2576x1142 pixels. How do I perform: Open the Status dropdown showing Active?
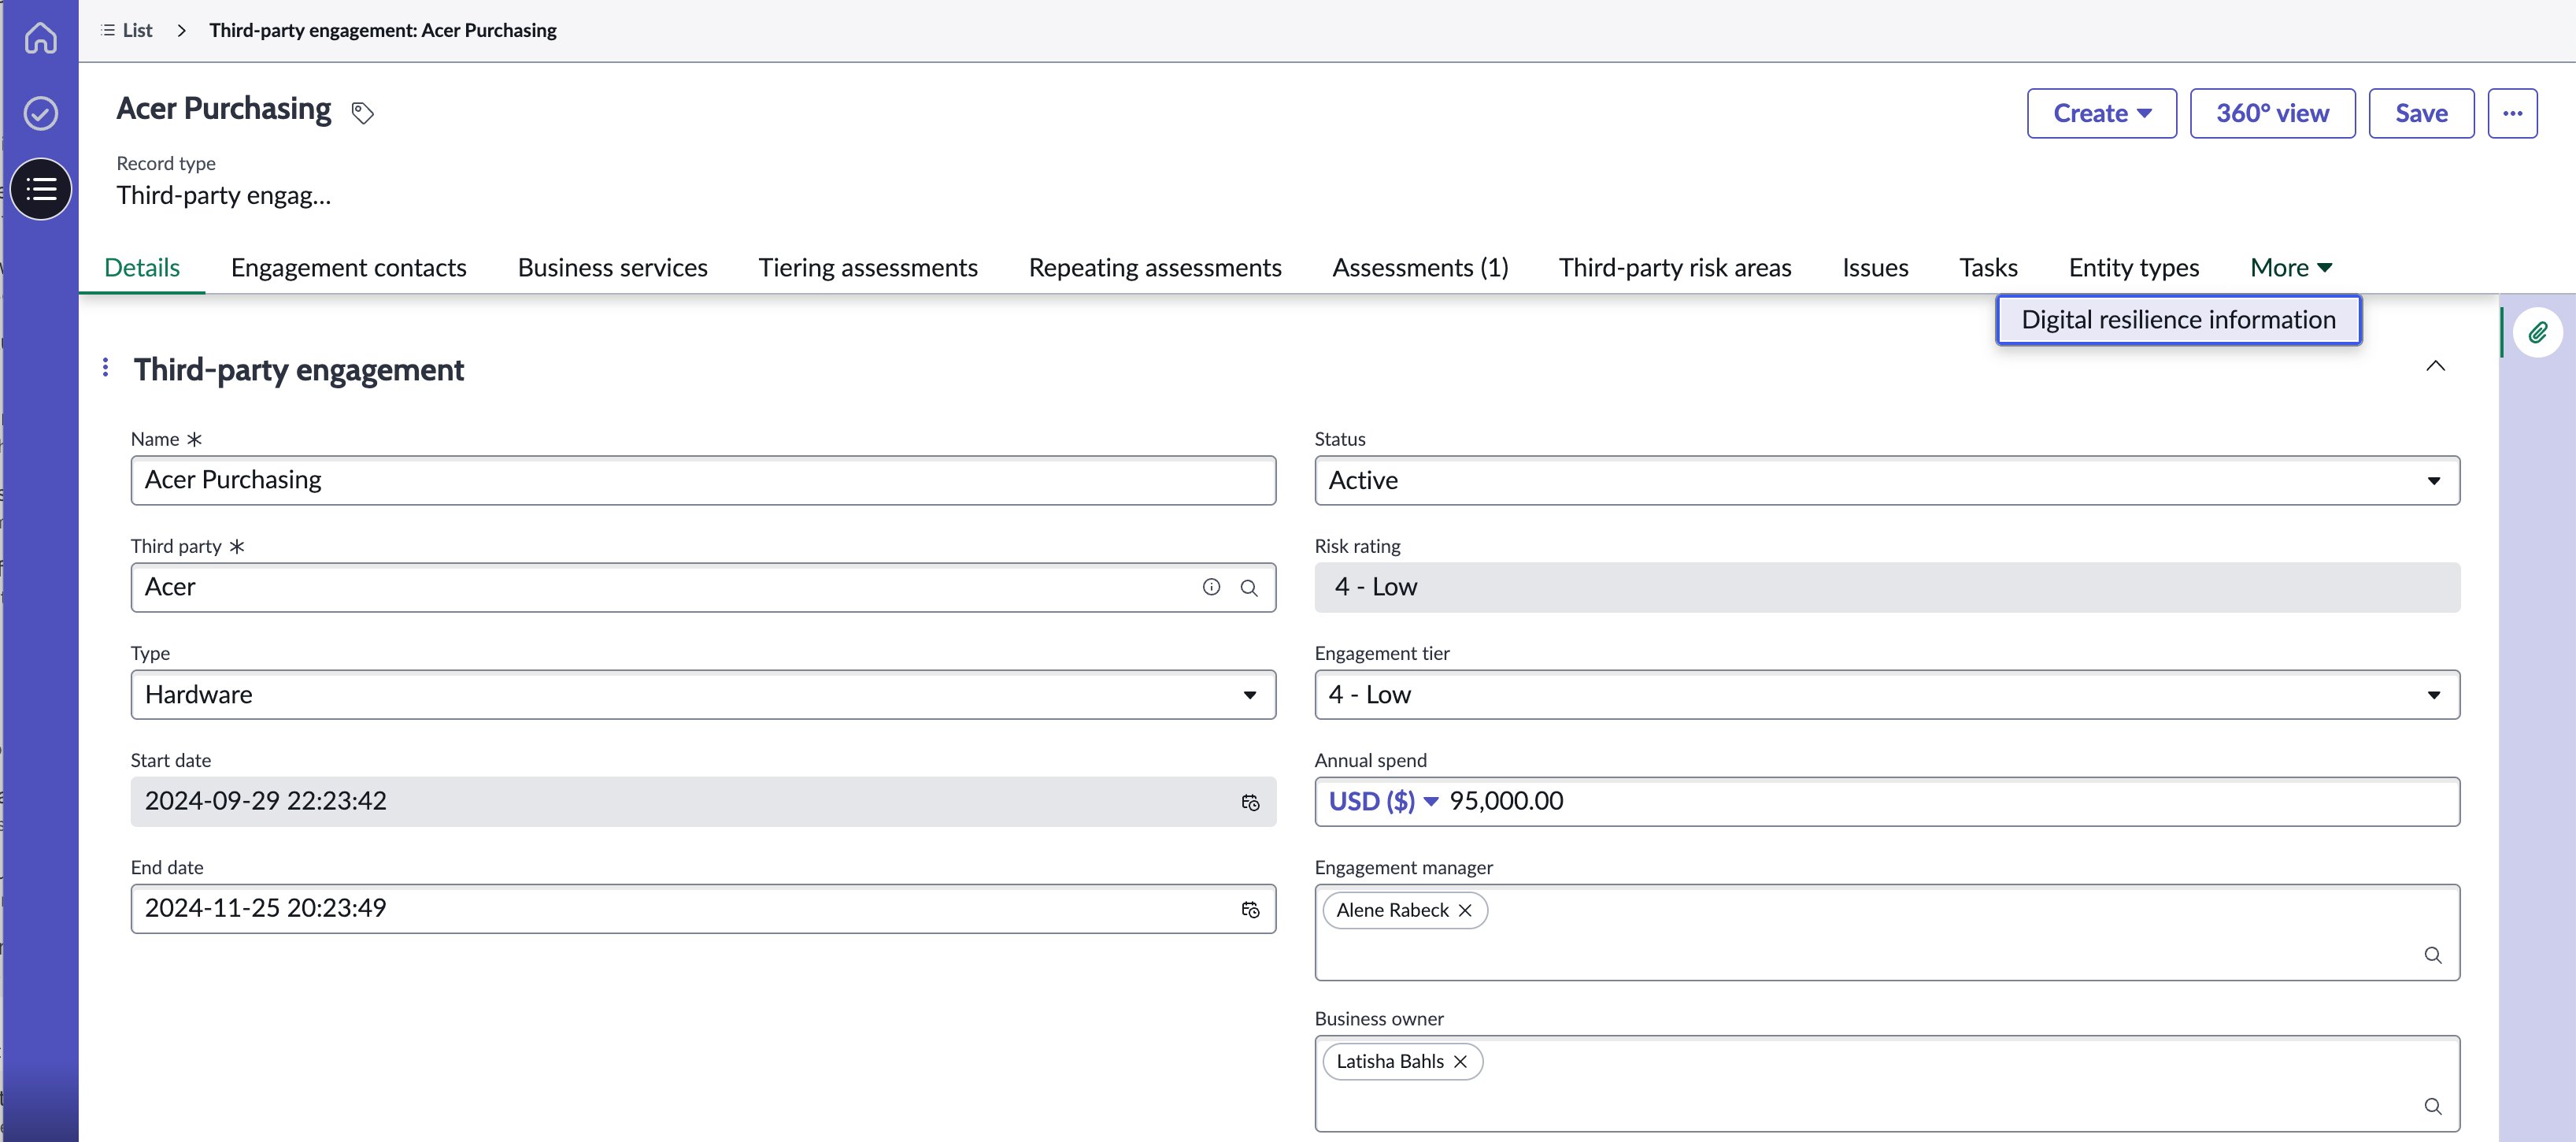[x=1887, y=481]
